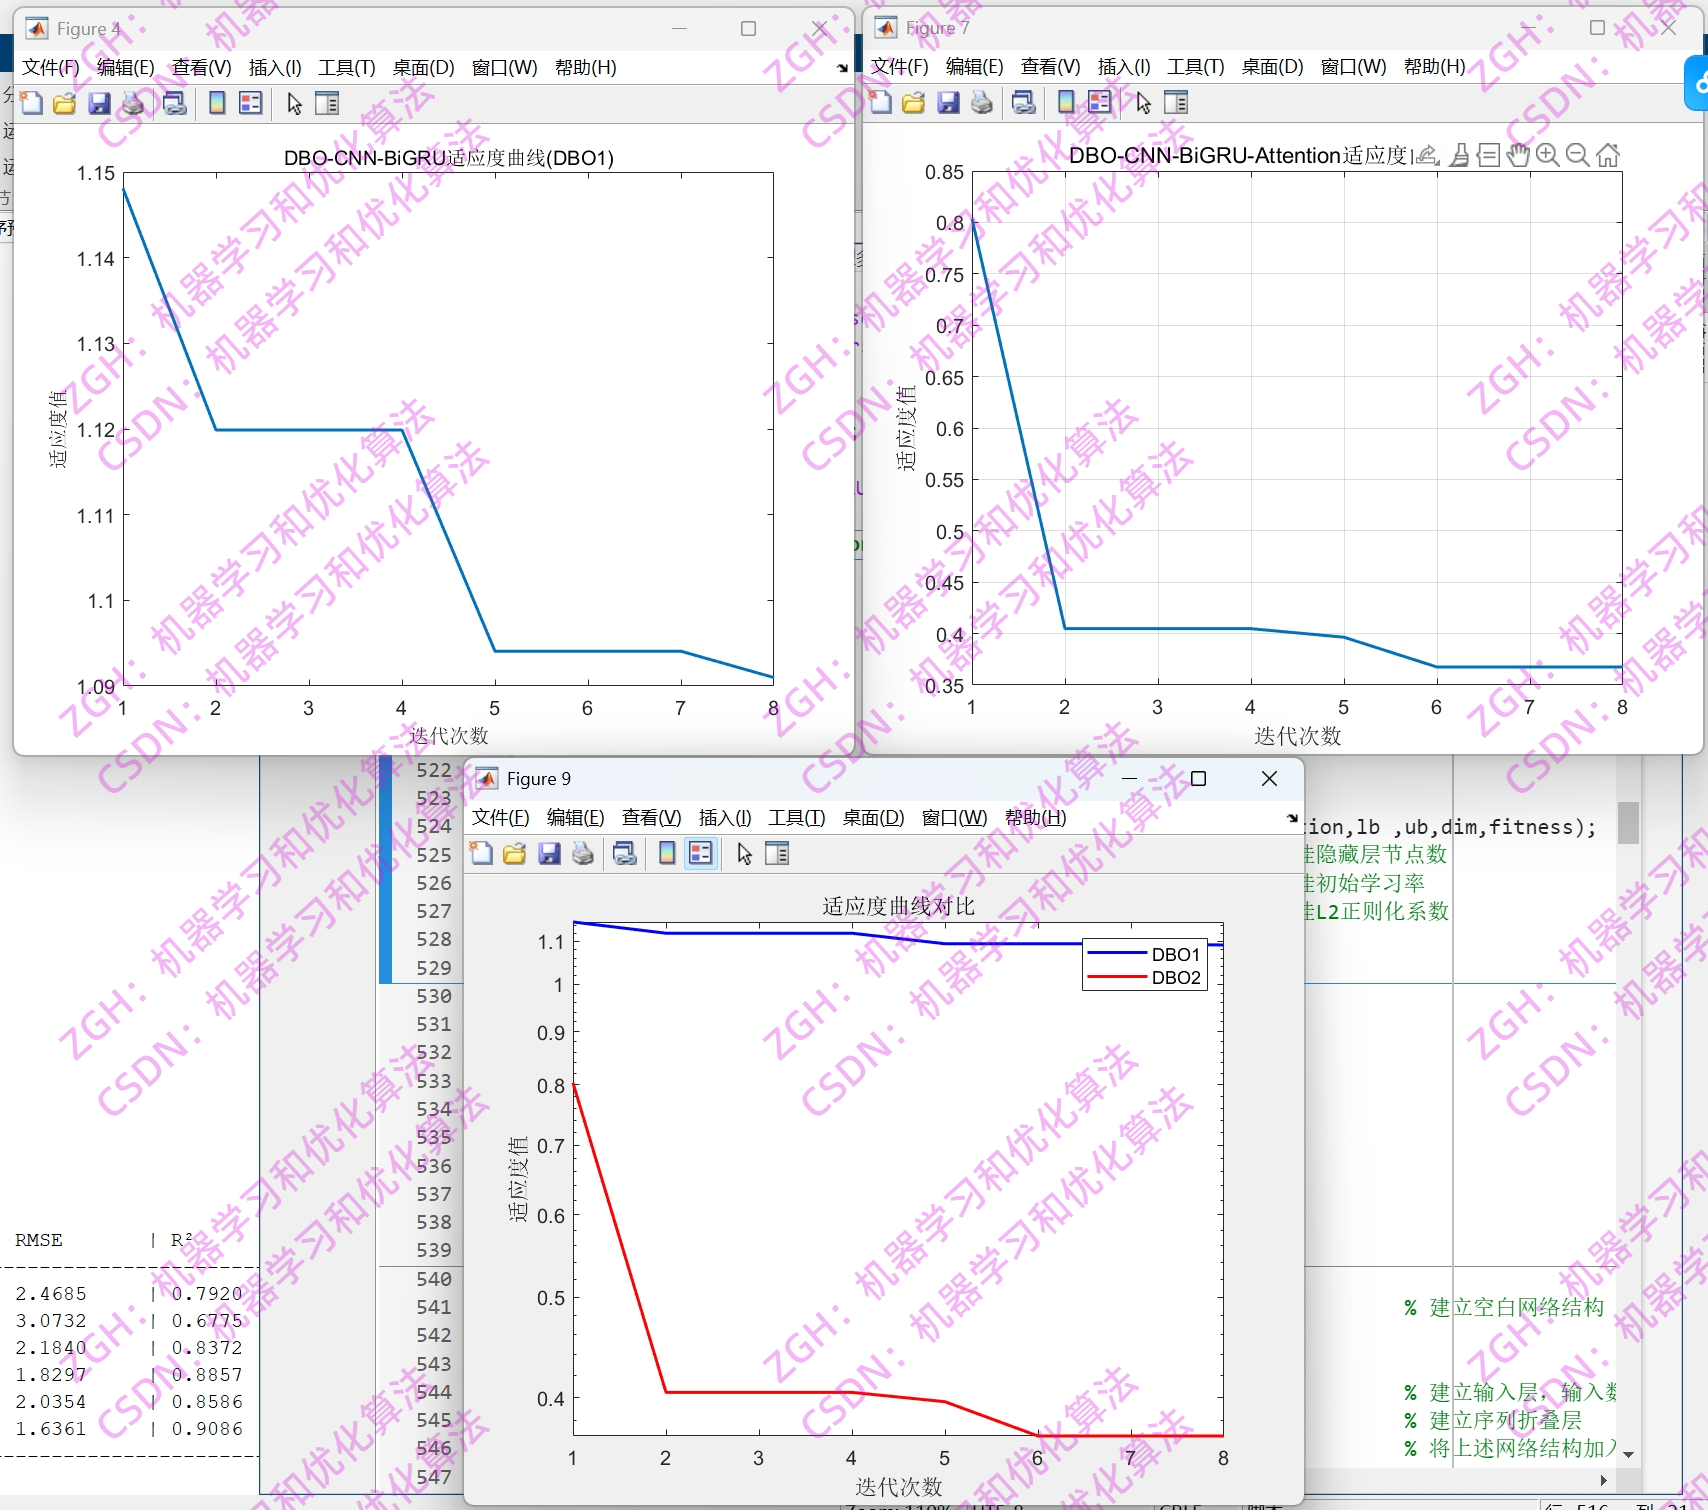1708x1510 pixels.
Task: Click Link Plot icon in Figure 4 toolbar
Action: point(175,103)
